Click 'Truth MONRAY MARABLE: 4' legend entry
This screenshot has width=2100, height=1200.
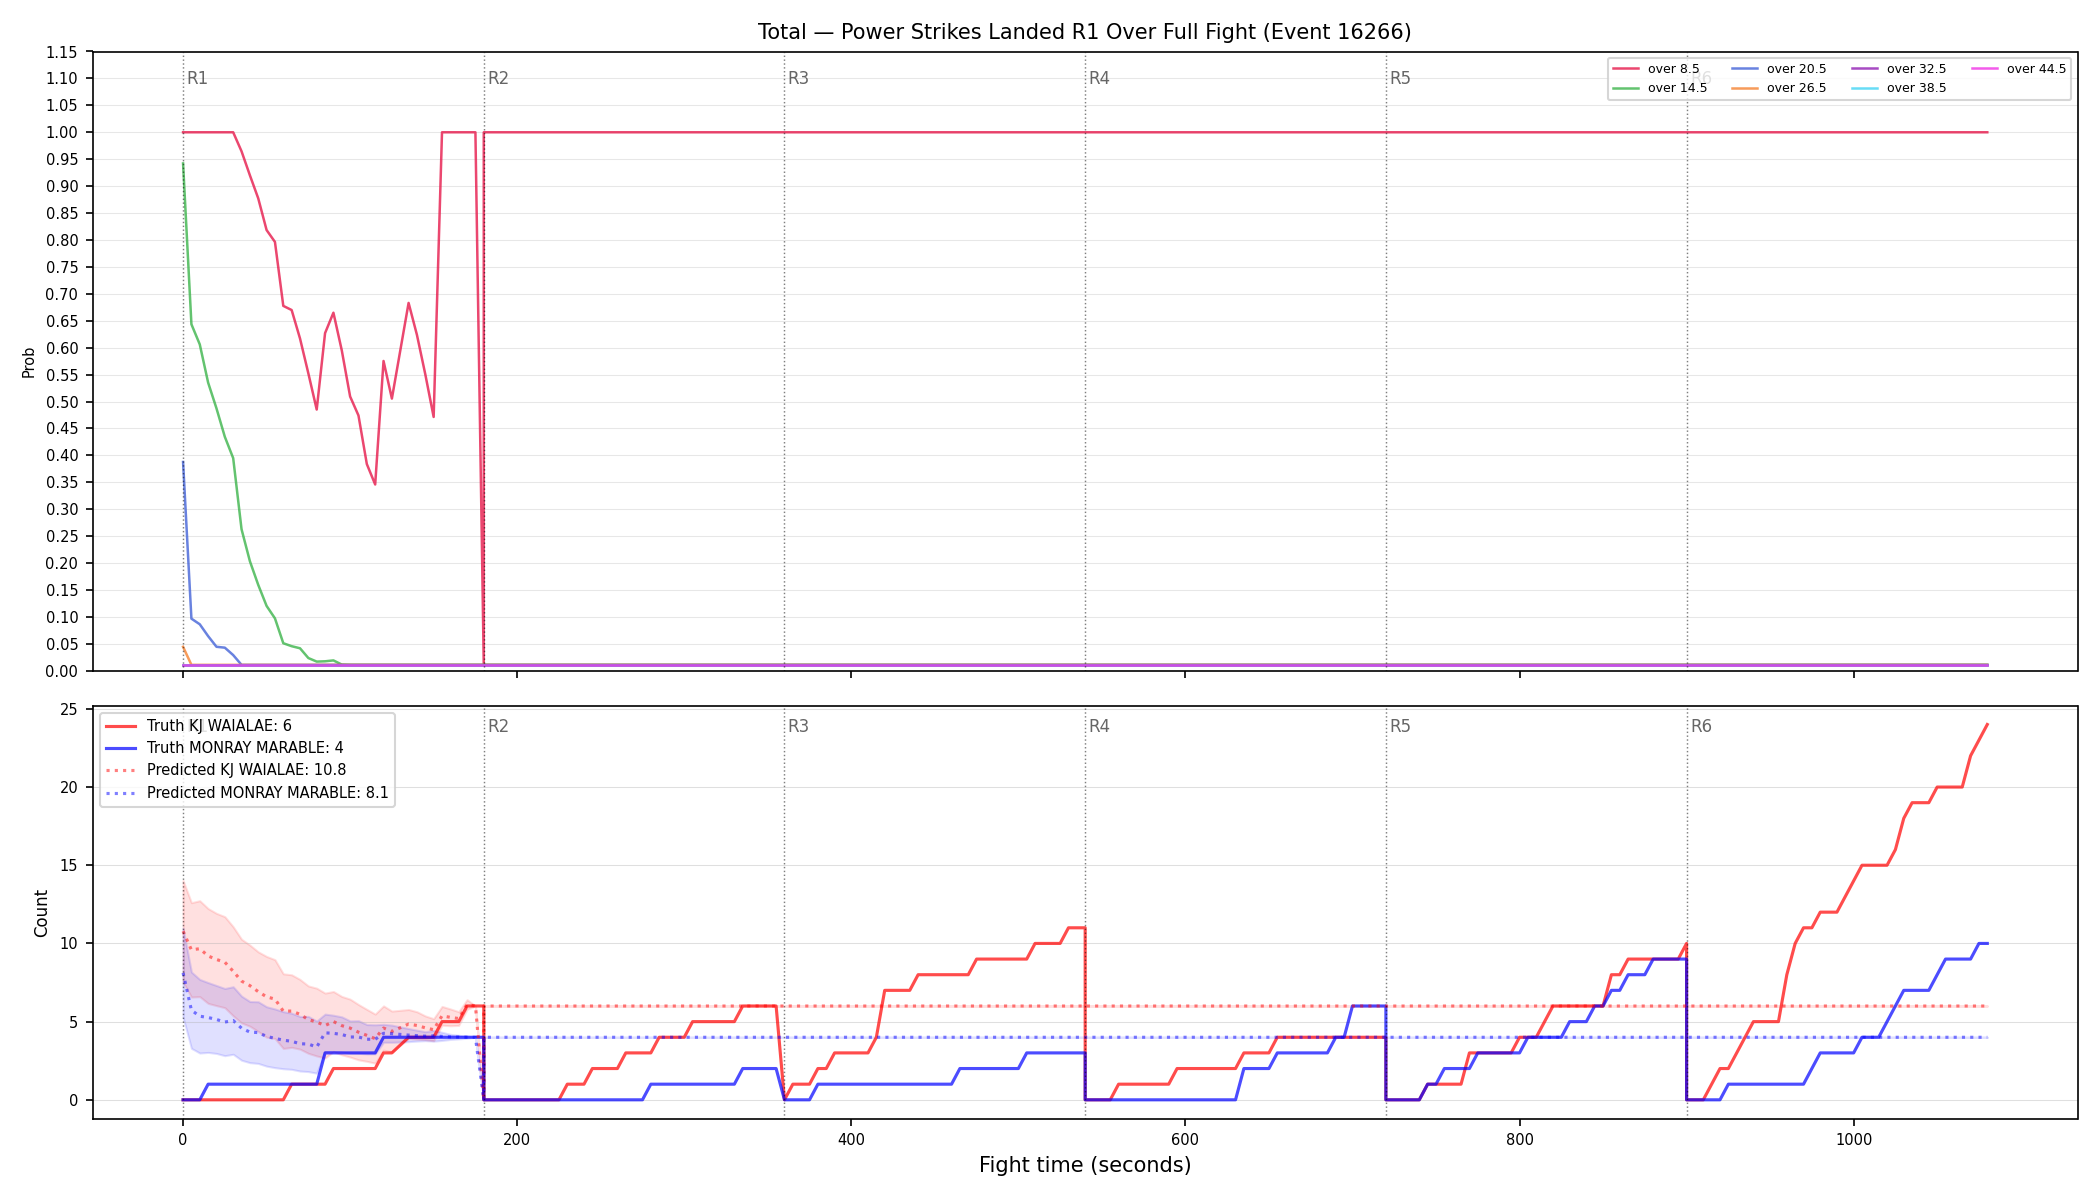click(224, 748)
